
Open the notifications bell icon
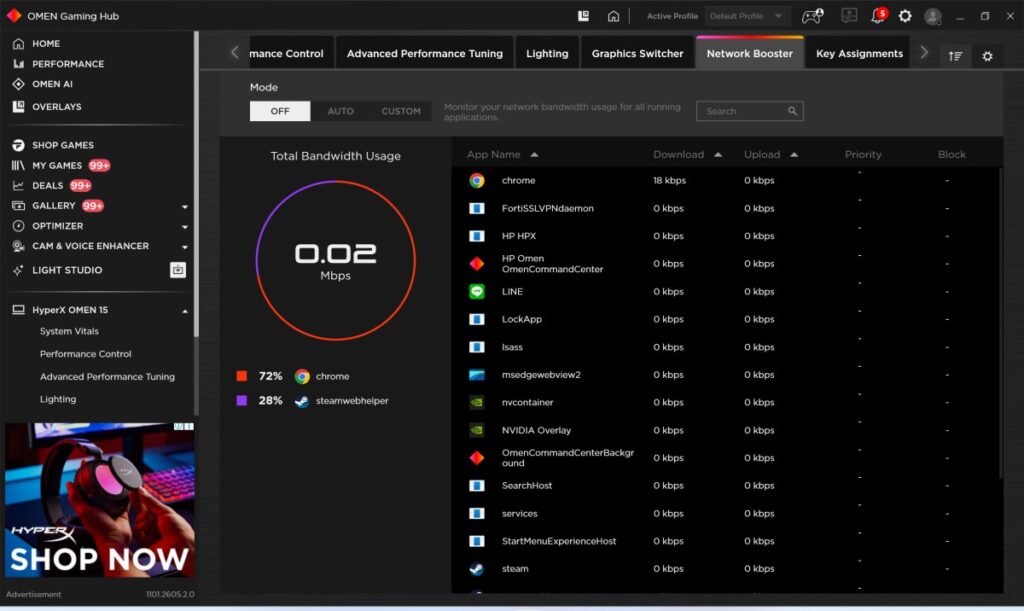(878, 16)
